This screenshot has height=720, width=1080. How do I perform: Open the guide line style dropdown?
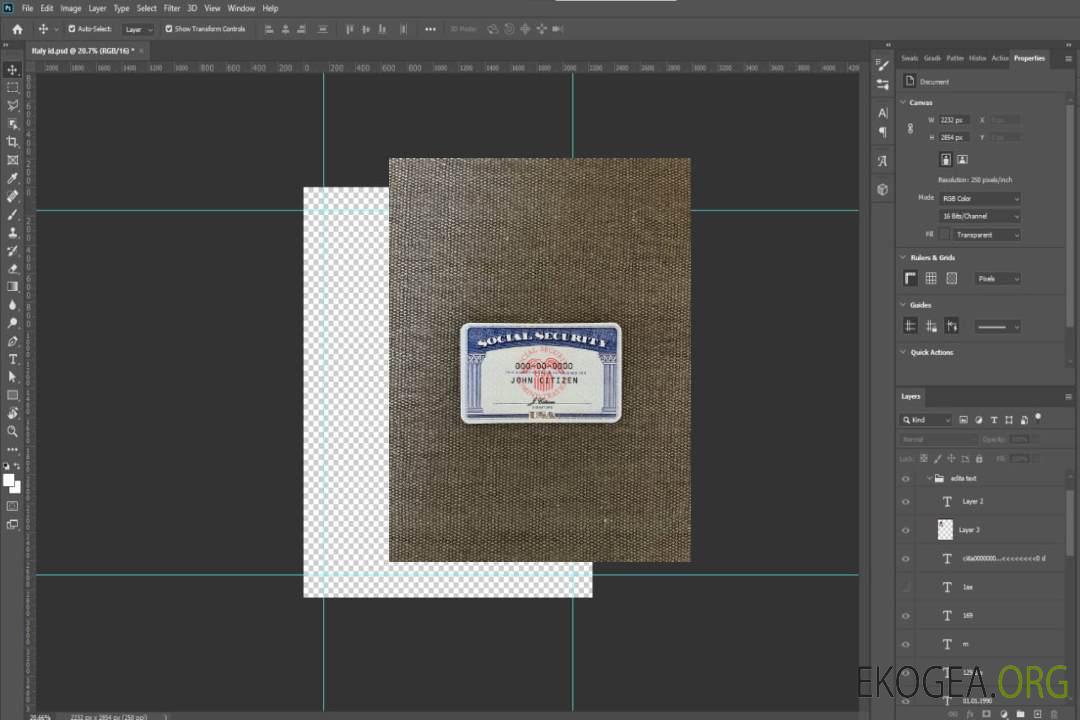tap(997, 327)
